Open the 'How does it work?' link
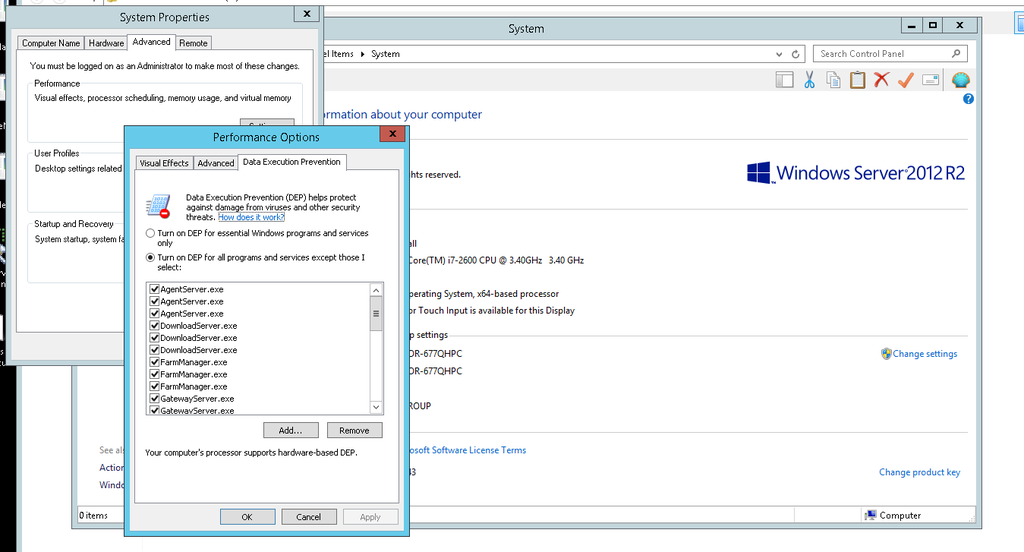The image size is (1024, 552). pyautogui.click(x=251, y=217)
